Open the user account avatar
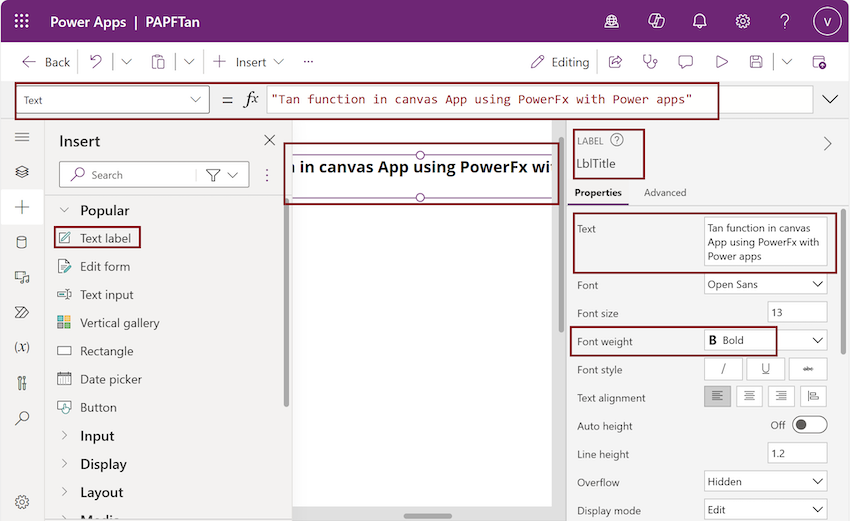 (827, 21)
